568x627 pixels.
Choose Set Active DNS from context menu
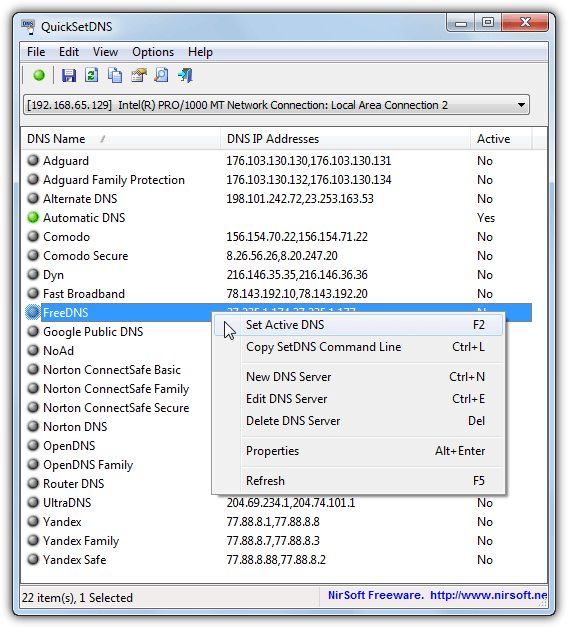point(358,325)
